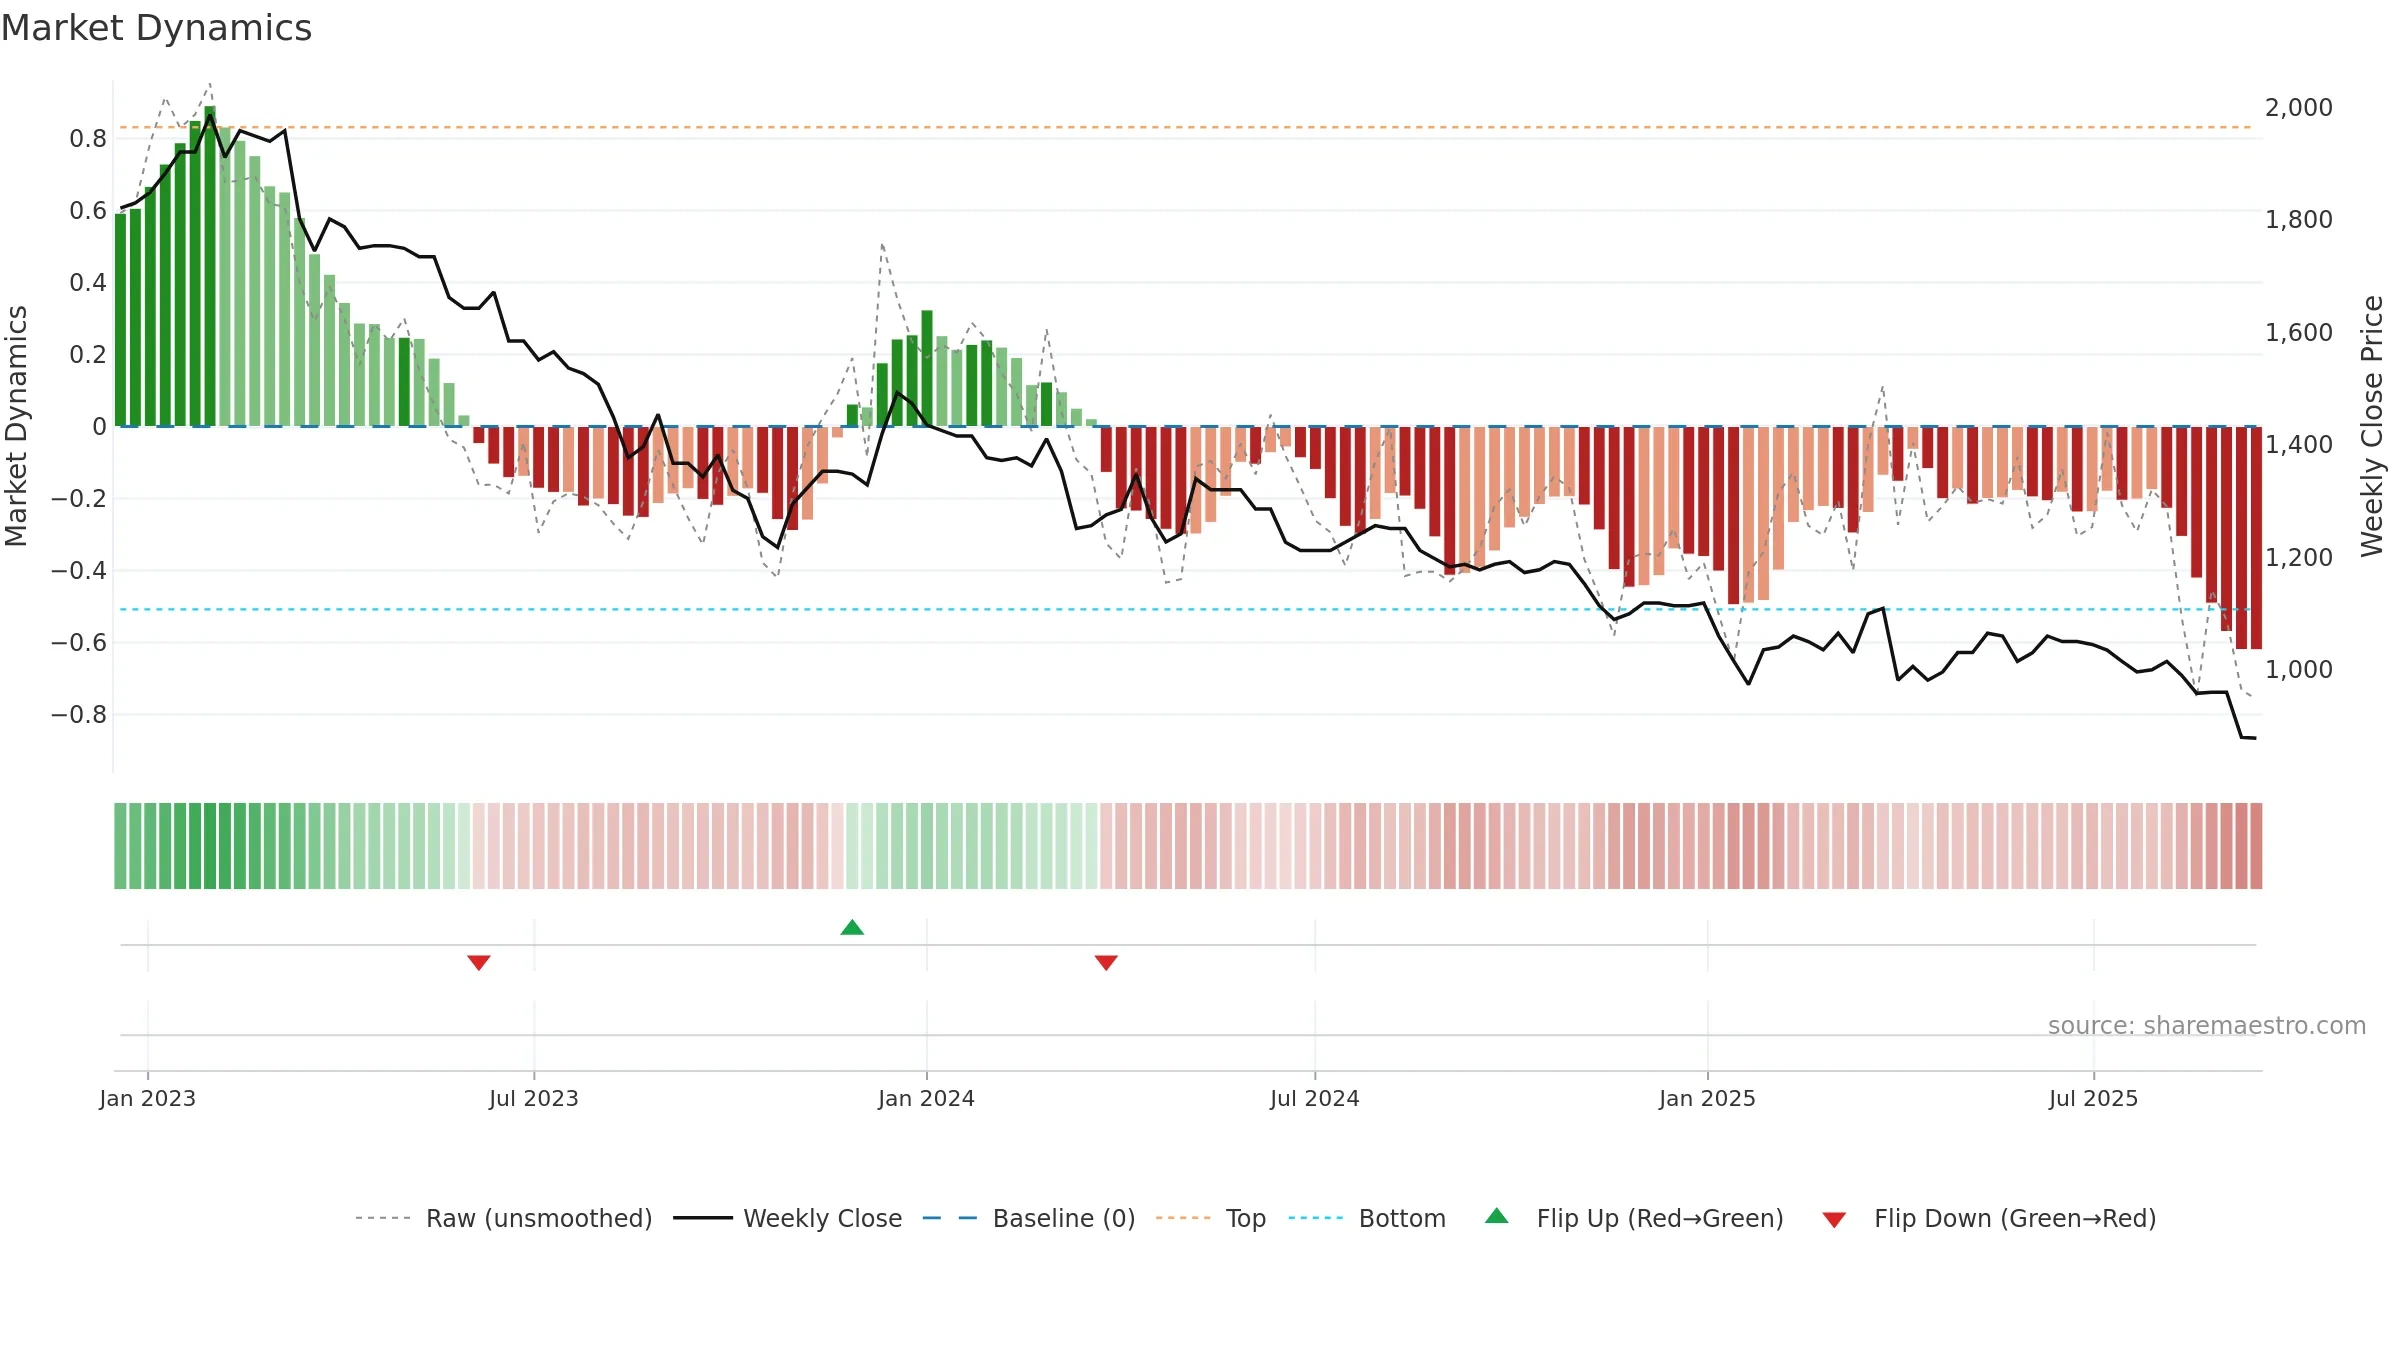Click the −0.2 left axis label

[x=79, y=498]
